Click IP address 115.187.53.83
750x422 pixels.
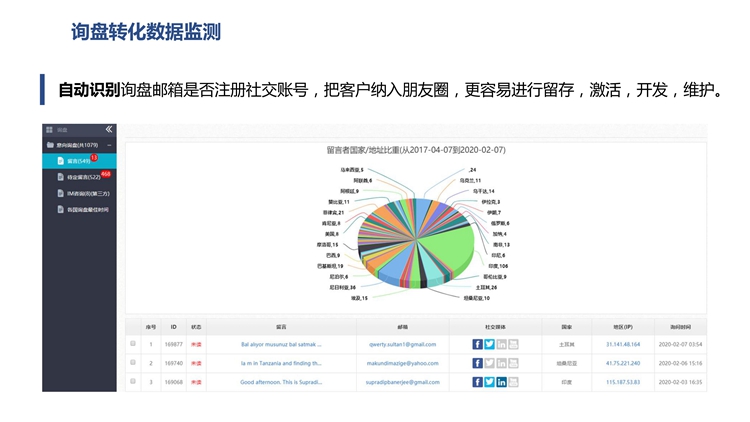(x=621, y=382)
